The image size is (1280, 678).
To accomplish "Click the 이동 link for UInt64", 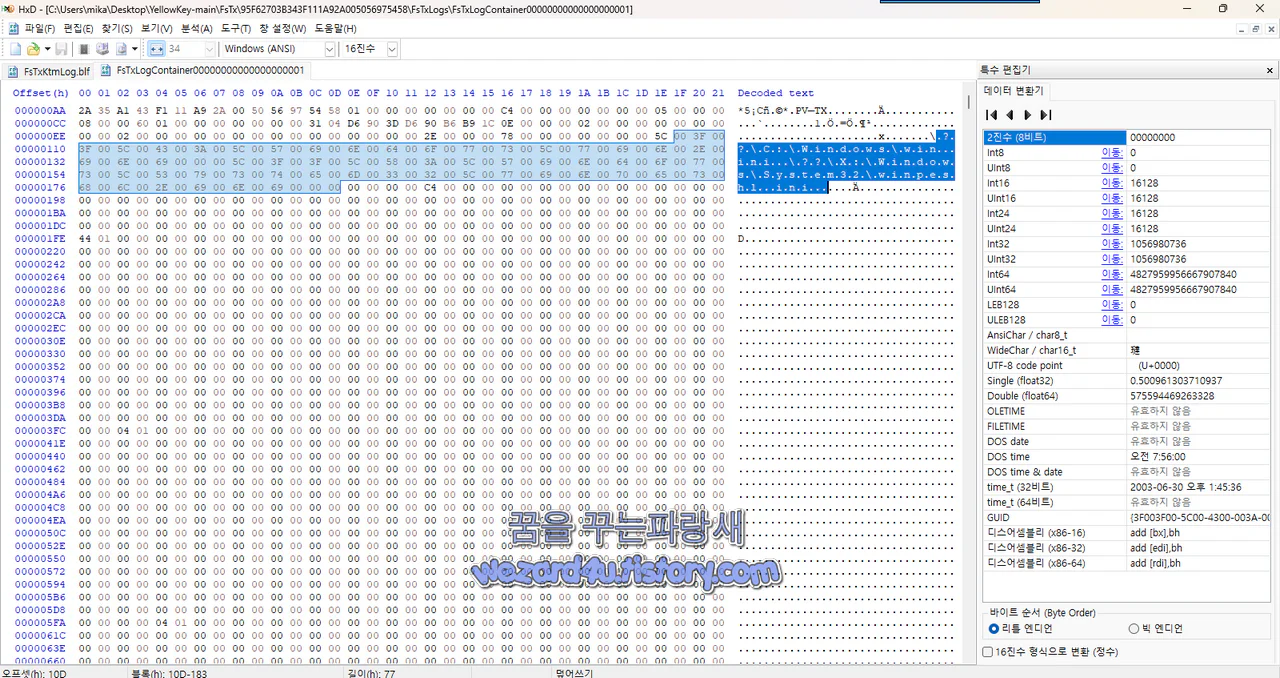I will [1111, 289].
